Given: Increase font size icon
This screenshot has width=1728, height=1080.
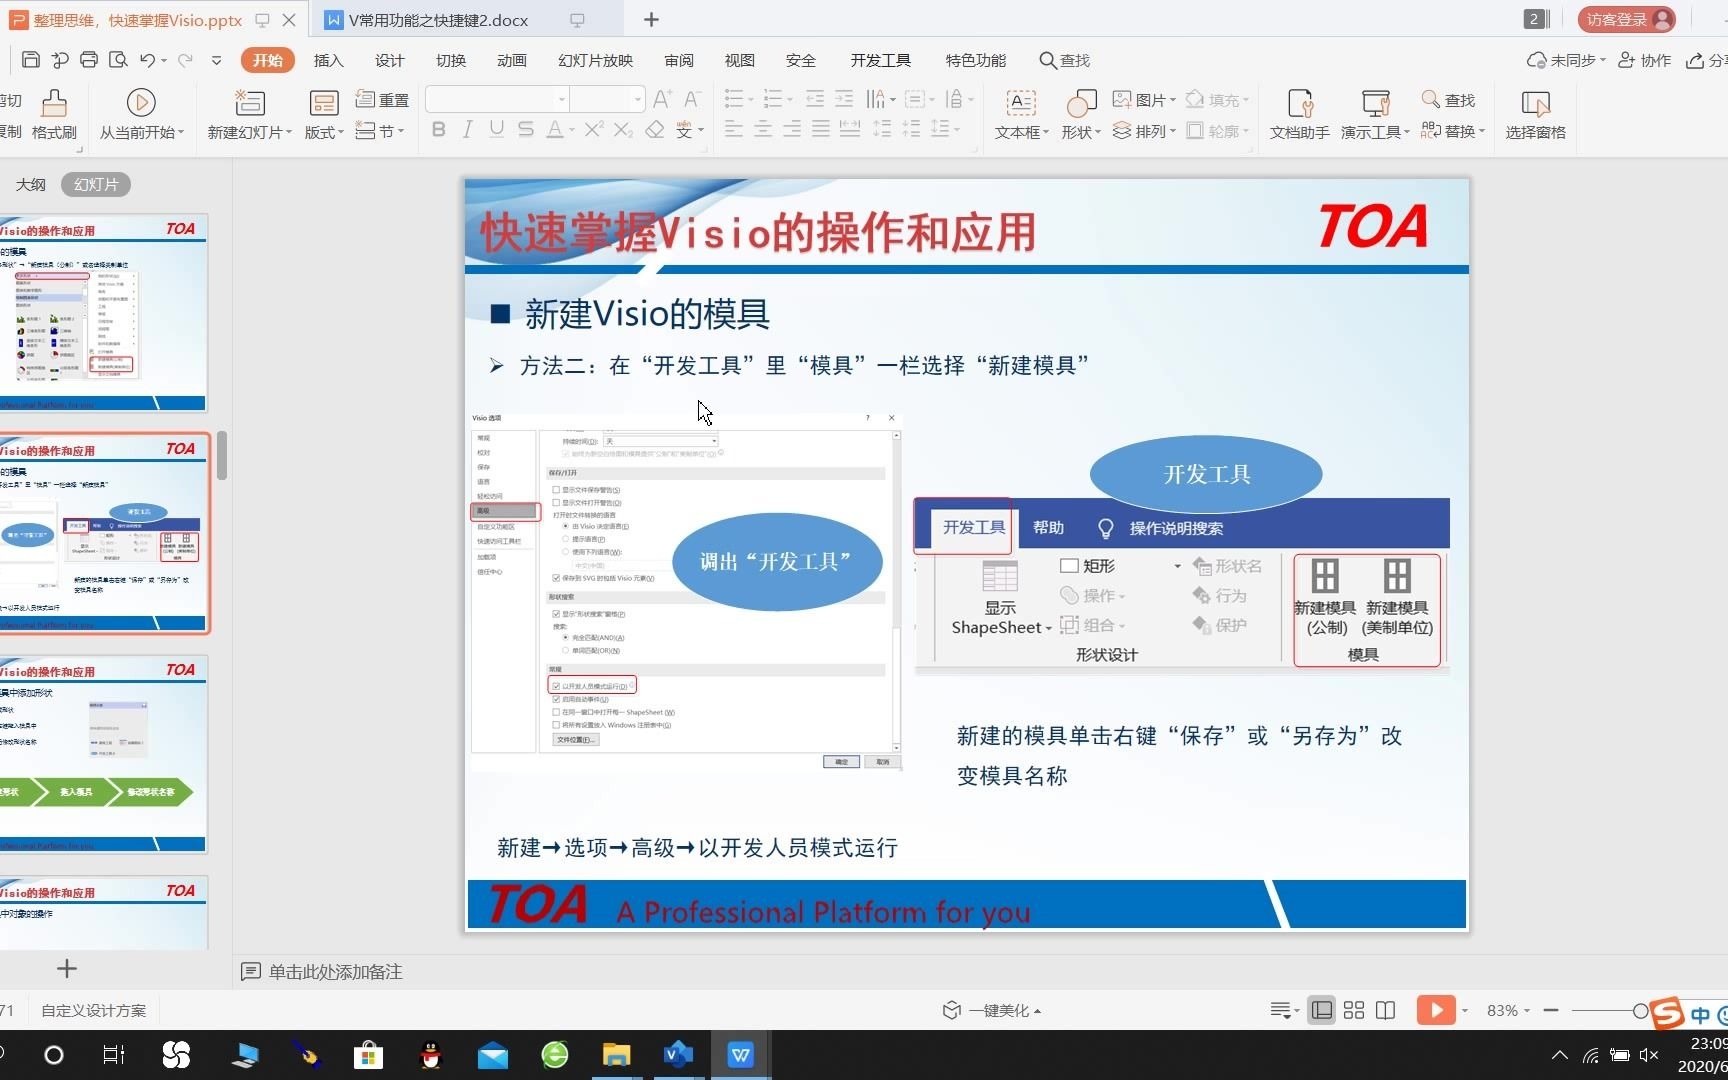Looking at the screenshot, I should pyautogui.click(x=662, y=99).
